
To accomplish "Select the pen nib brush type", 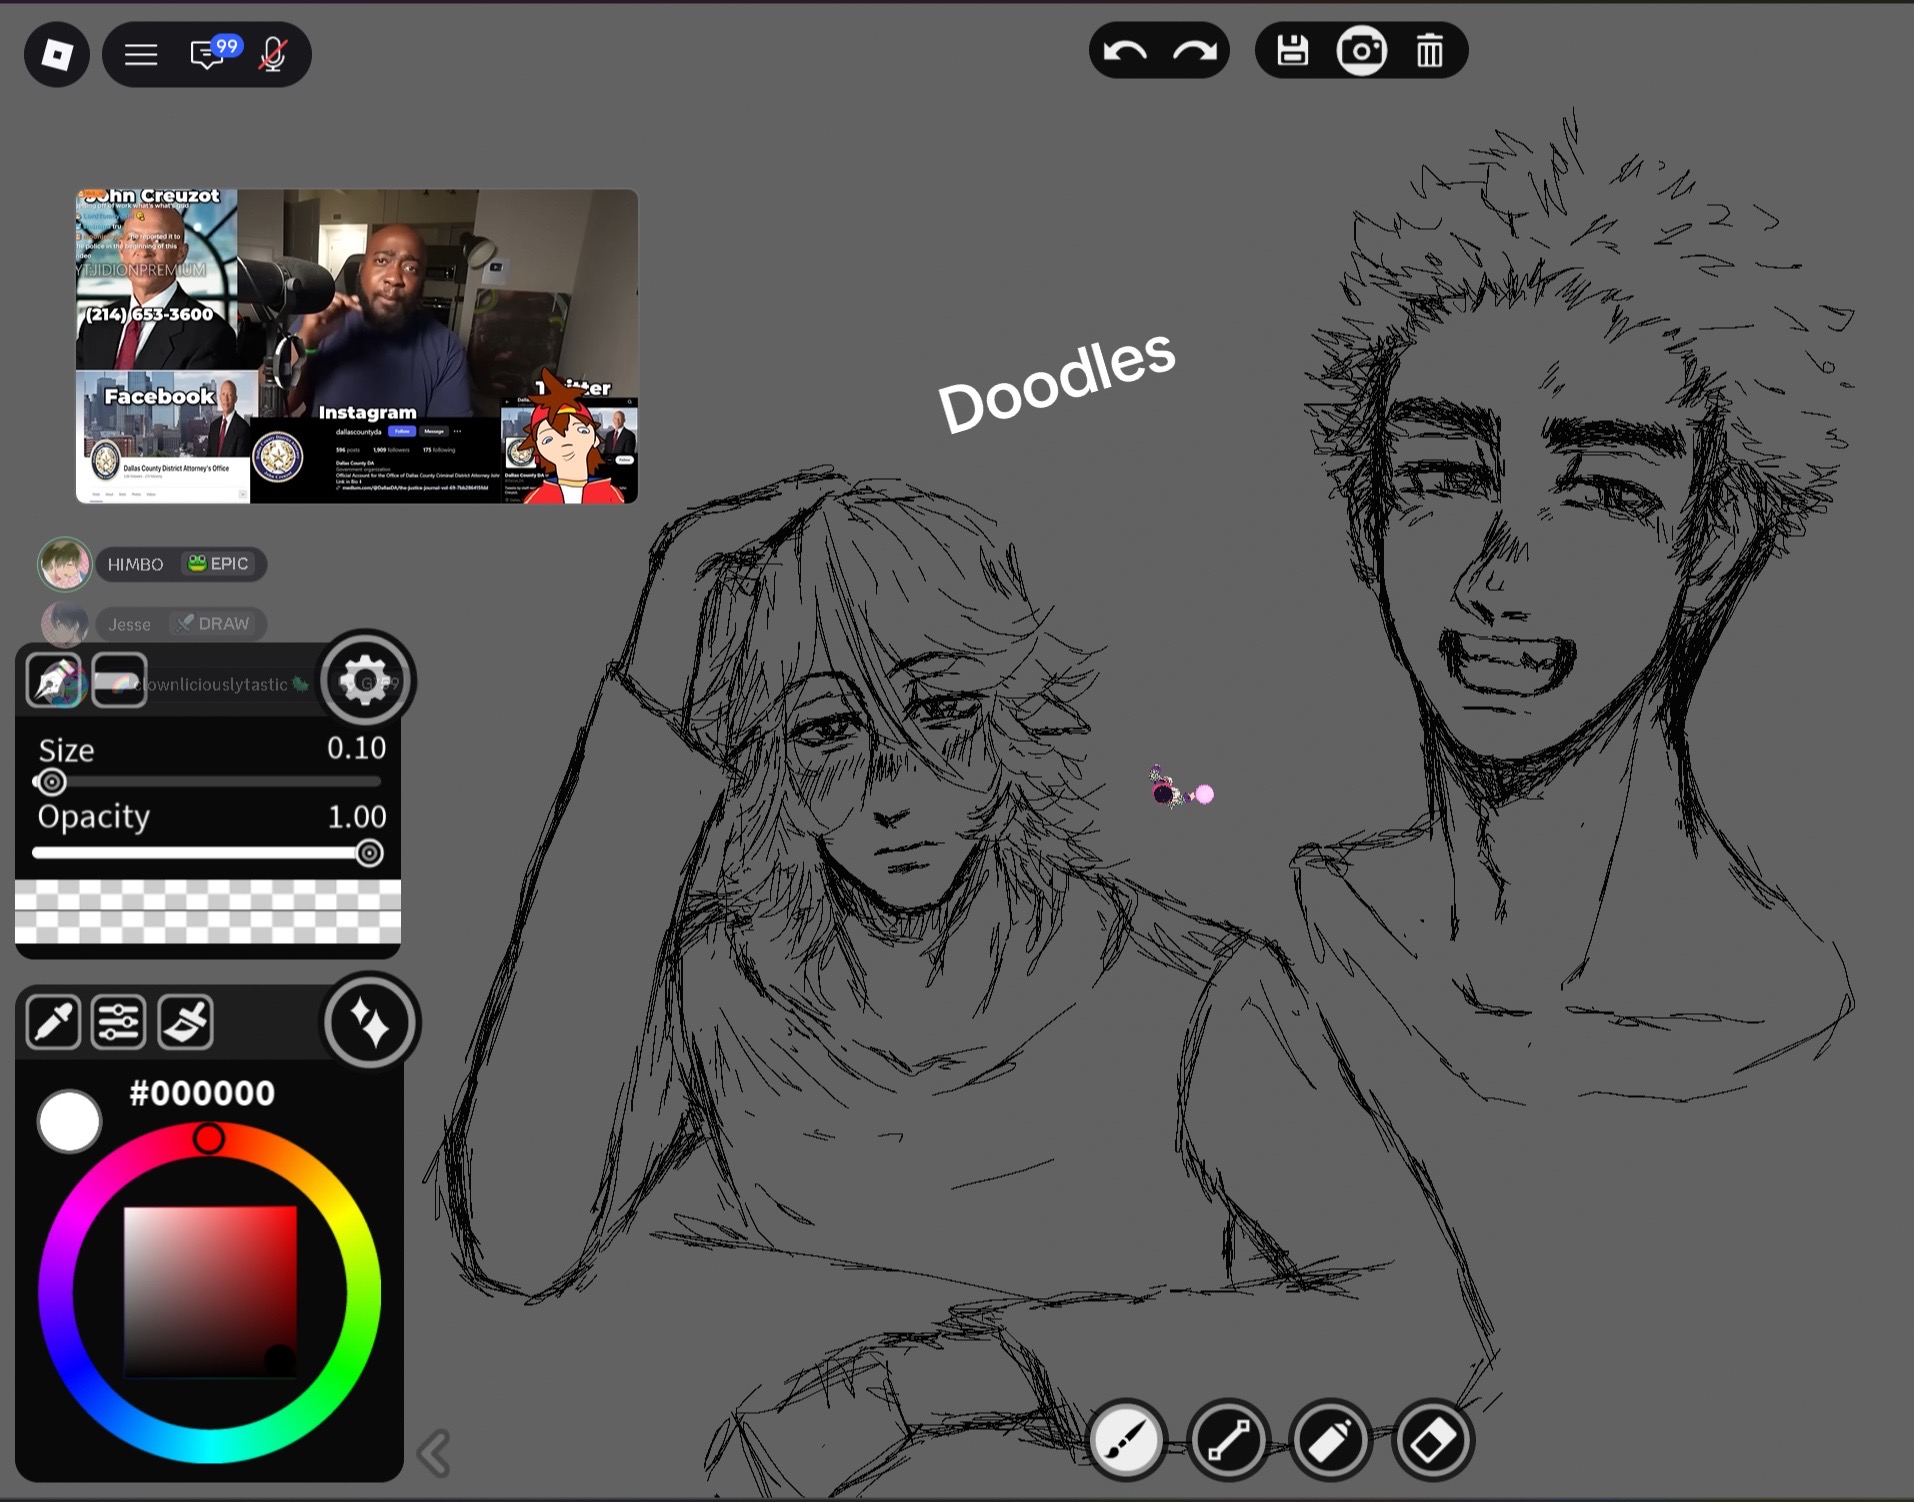I will click(x=54, y=681).
